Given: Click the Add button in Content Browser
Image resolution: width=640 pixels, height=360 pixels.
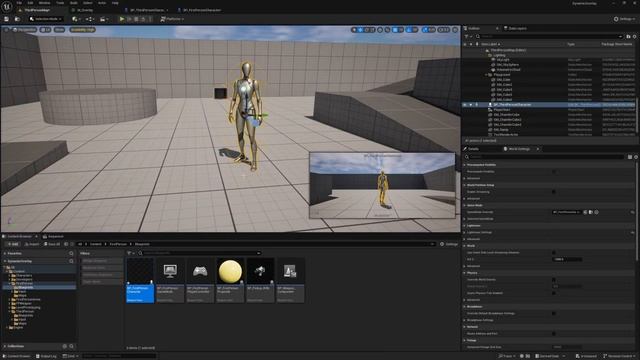Looking at the screenshot, I should 12,244.
